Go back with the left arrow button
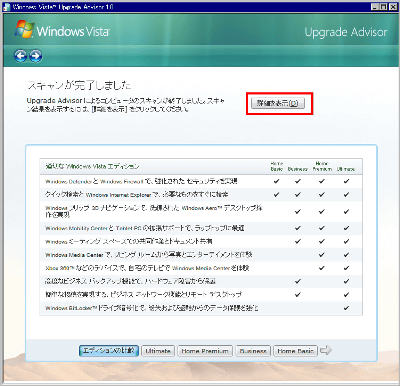The height and width of the screenshot is (386, 400). 21,55
